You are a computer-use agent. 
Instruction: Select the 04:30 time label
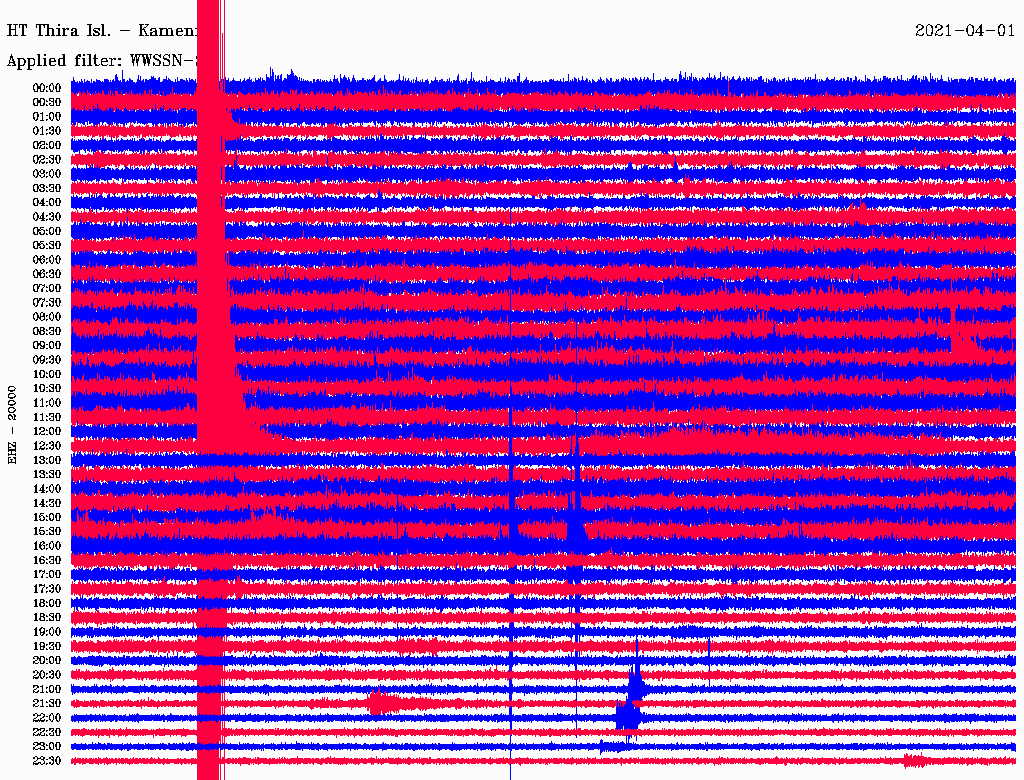click(x=47, y=217)
